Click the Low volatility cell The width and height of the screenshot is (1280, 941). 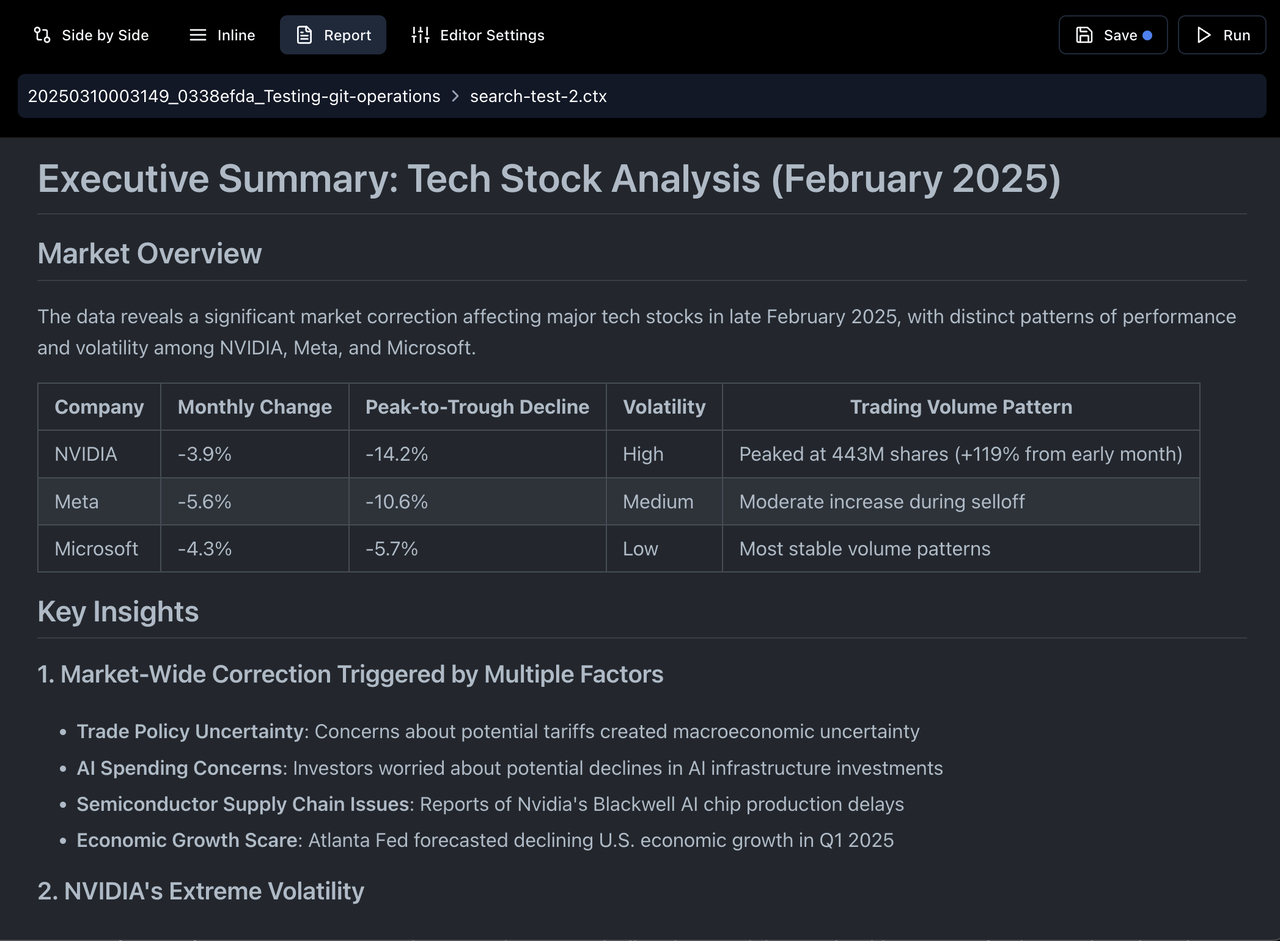click(x=664, y=548)
